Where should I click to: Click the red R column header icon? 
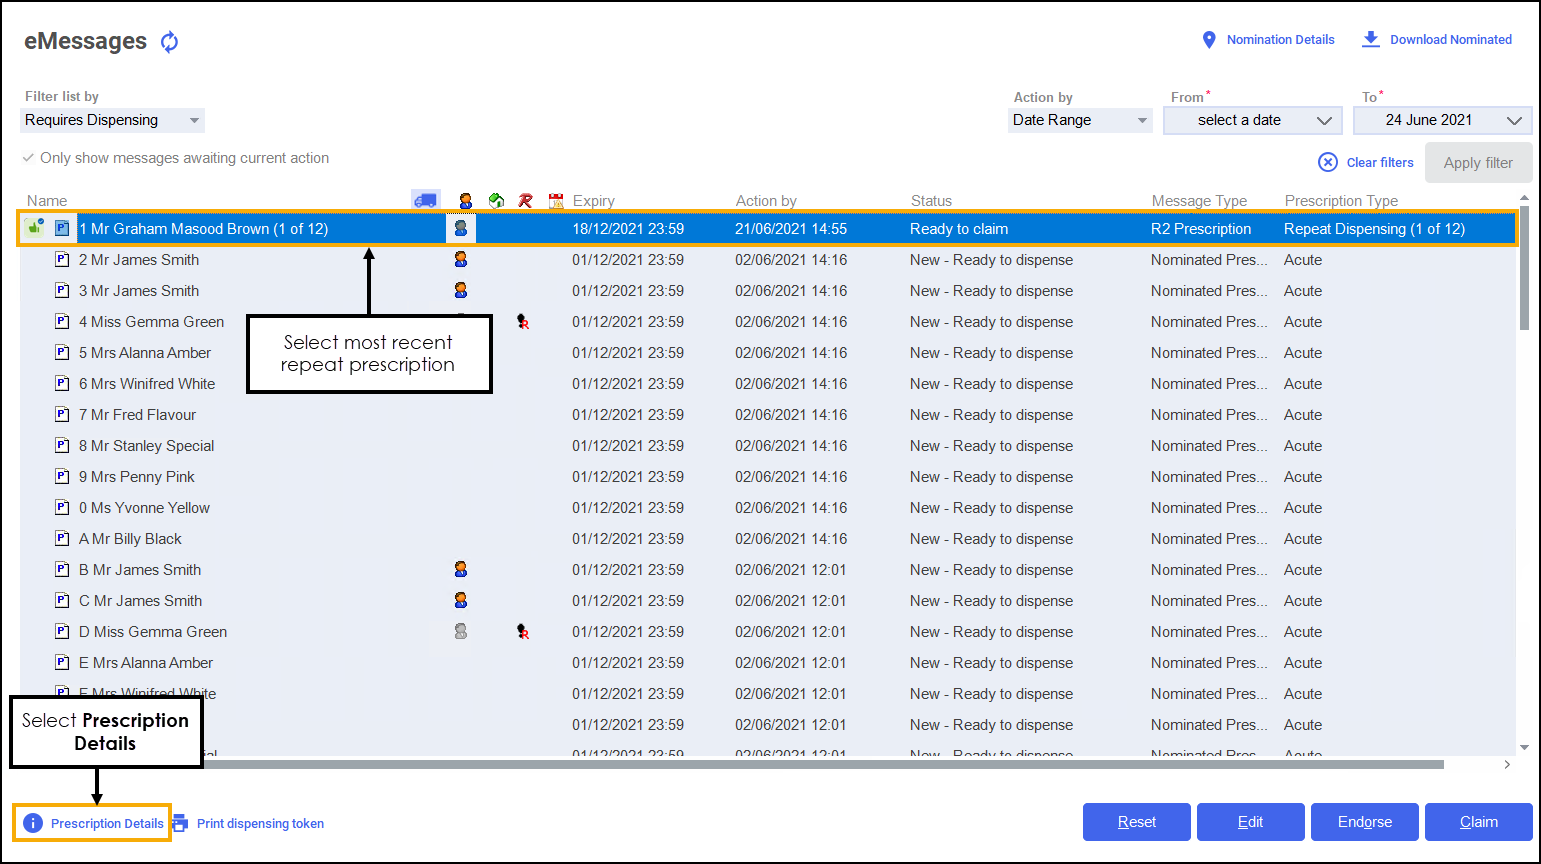pyautogui.click(x=526, y=201)
